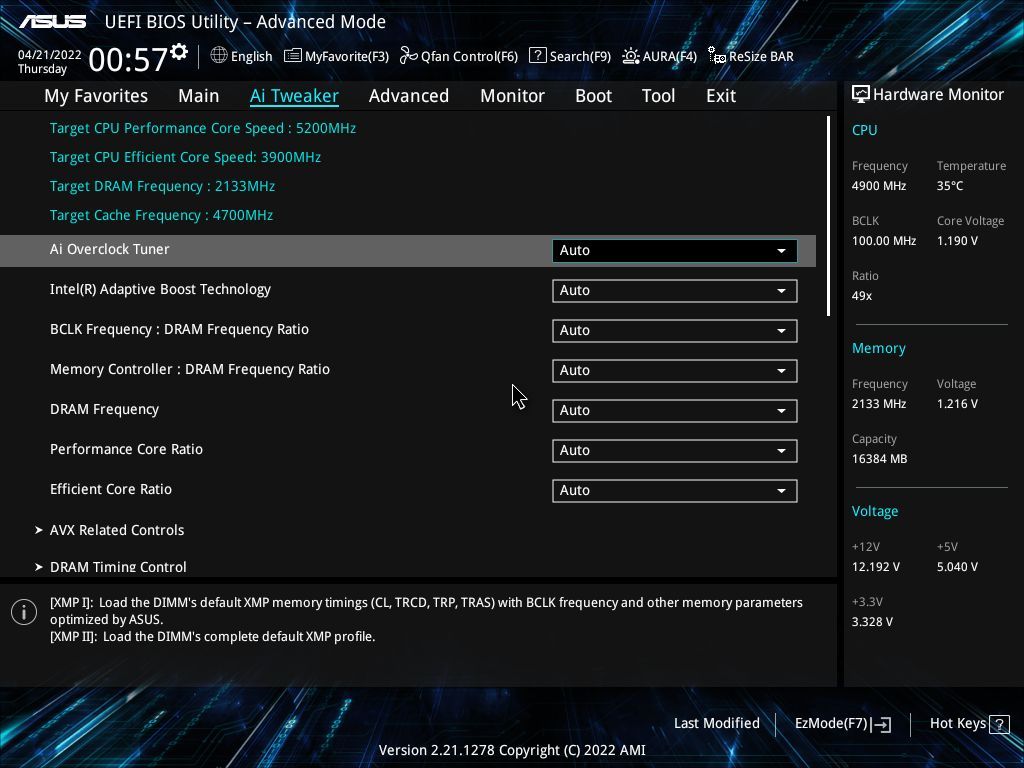Switch to the Tool tab

click(658, 96)
